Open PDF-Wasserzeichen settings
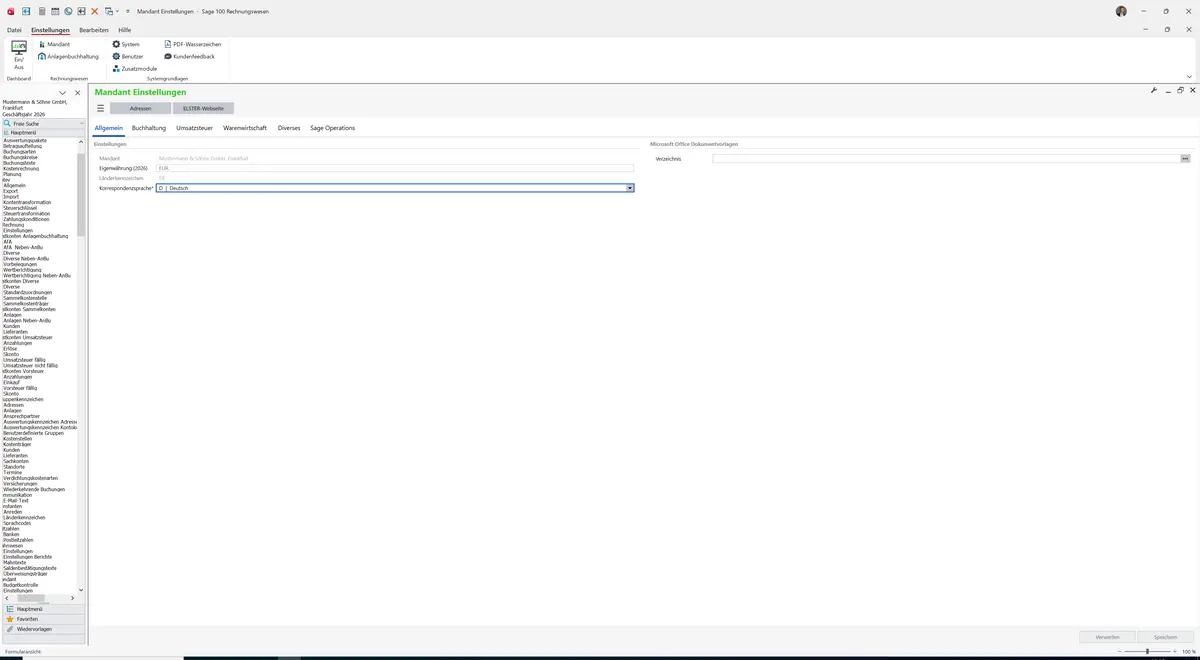Viewport: 1200px width, 660px height. (x=193, y=44)
